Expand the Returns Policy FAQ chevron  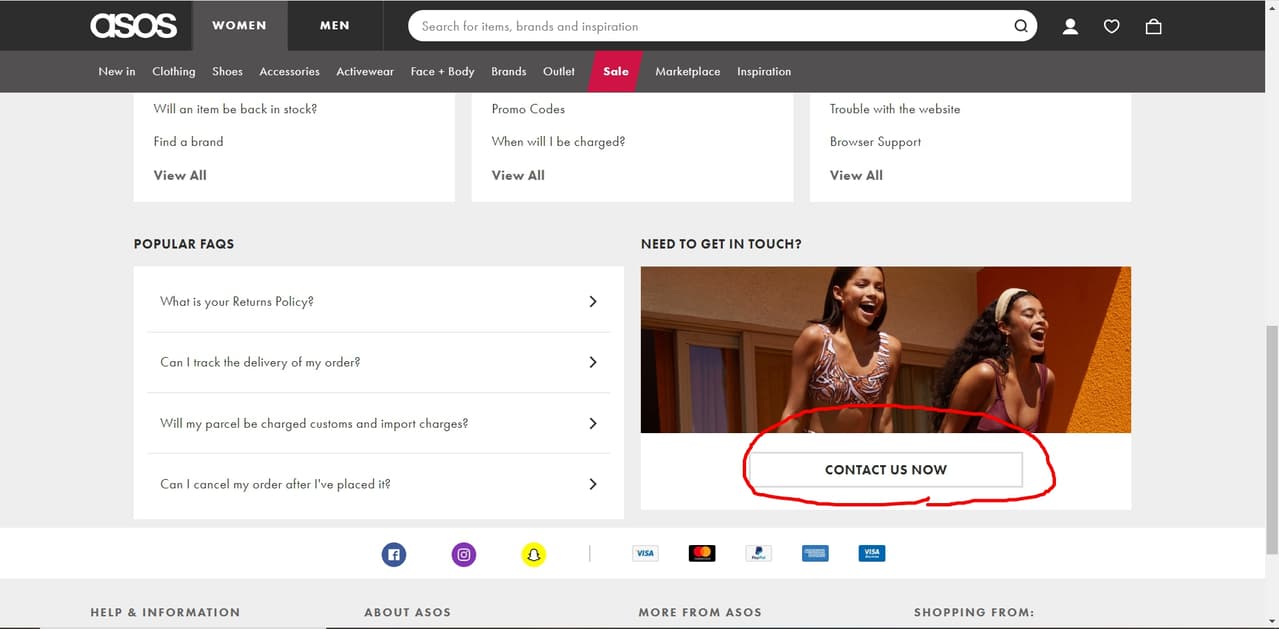(x=593, y=301)
